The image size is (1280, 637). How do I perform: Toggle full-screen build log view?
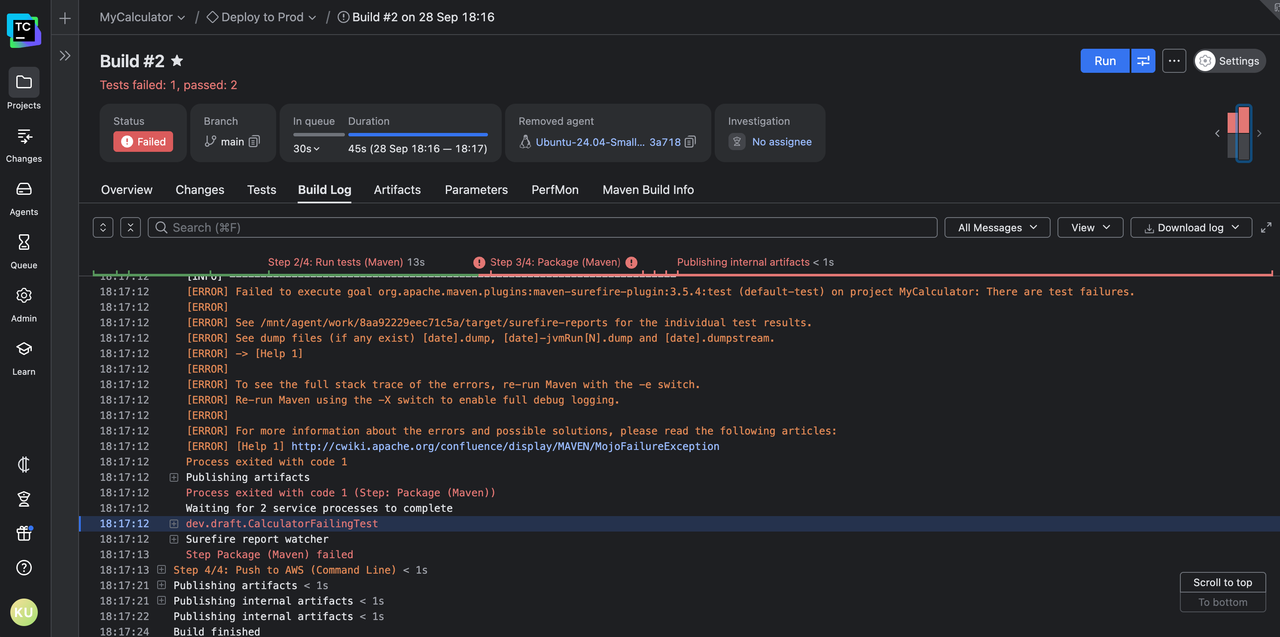[1266, 228]
